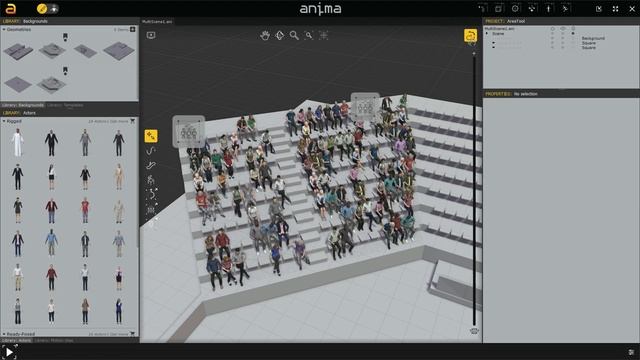This screenshot has height=360, width=640.
Task: Select the Orbit view tool
Action: (x=280, y=36)
